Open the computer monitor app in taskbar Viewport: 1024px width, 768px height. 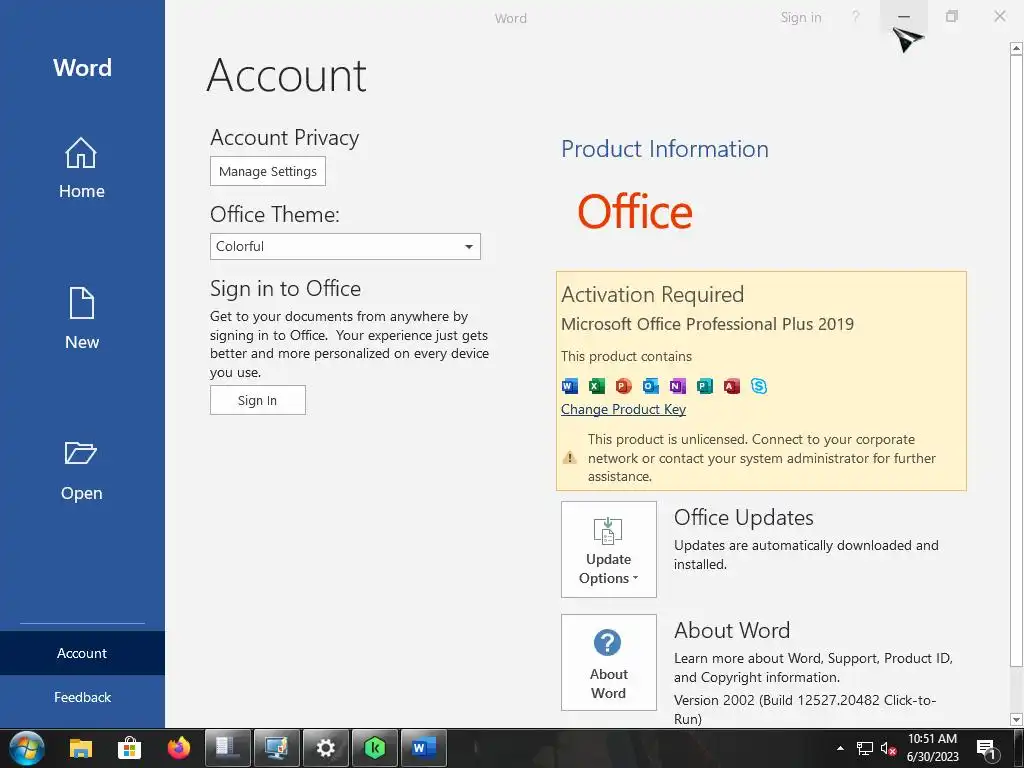(276, 748)
